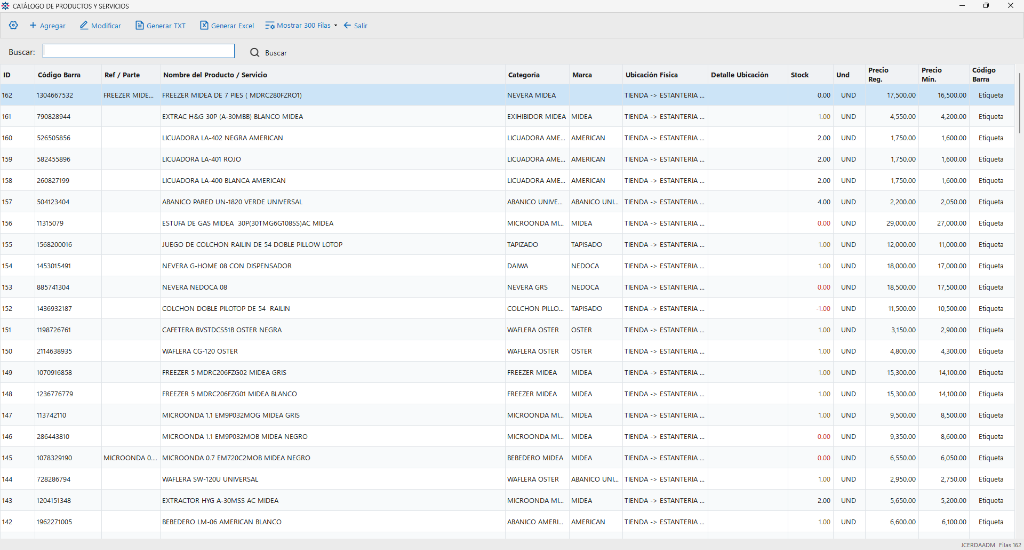1024x550 pixels.
Task: Sort by the Und column header
Action: [842, 74]
